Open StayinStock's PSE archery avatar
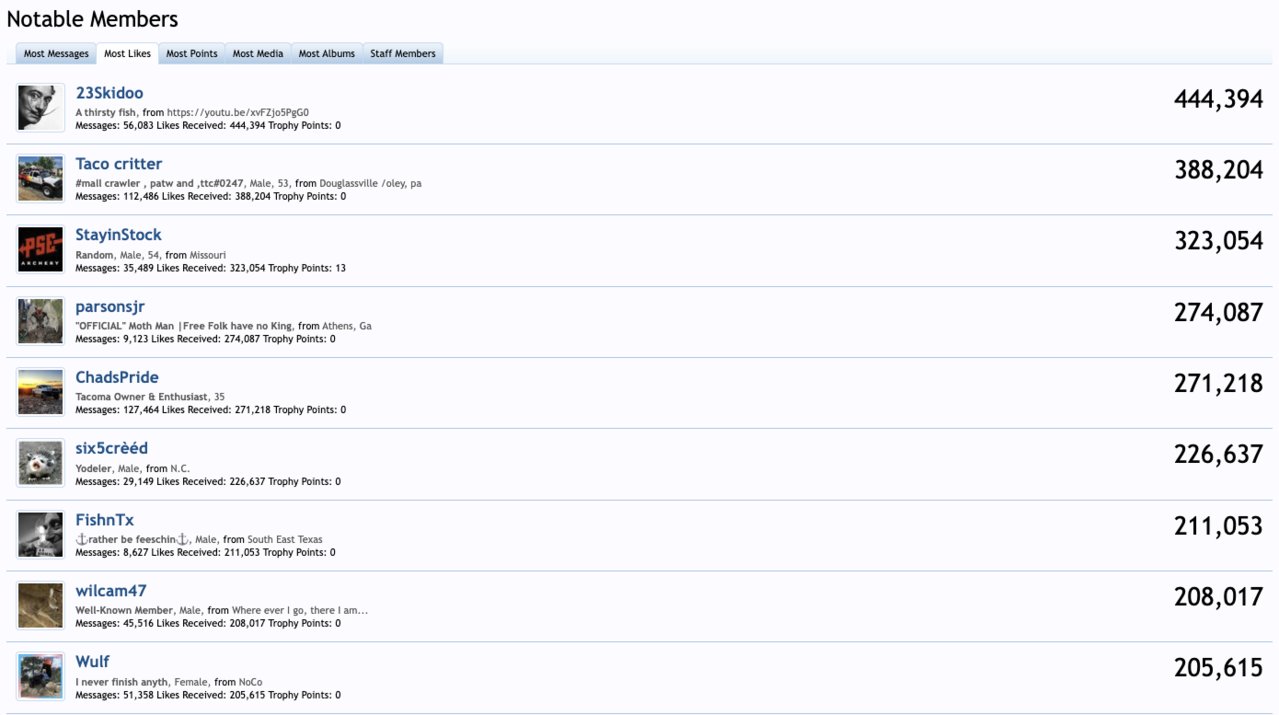The width and height of the screenshot is (1279, 715). [40, 249]
